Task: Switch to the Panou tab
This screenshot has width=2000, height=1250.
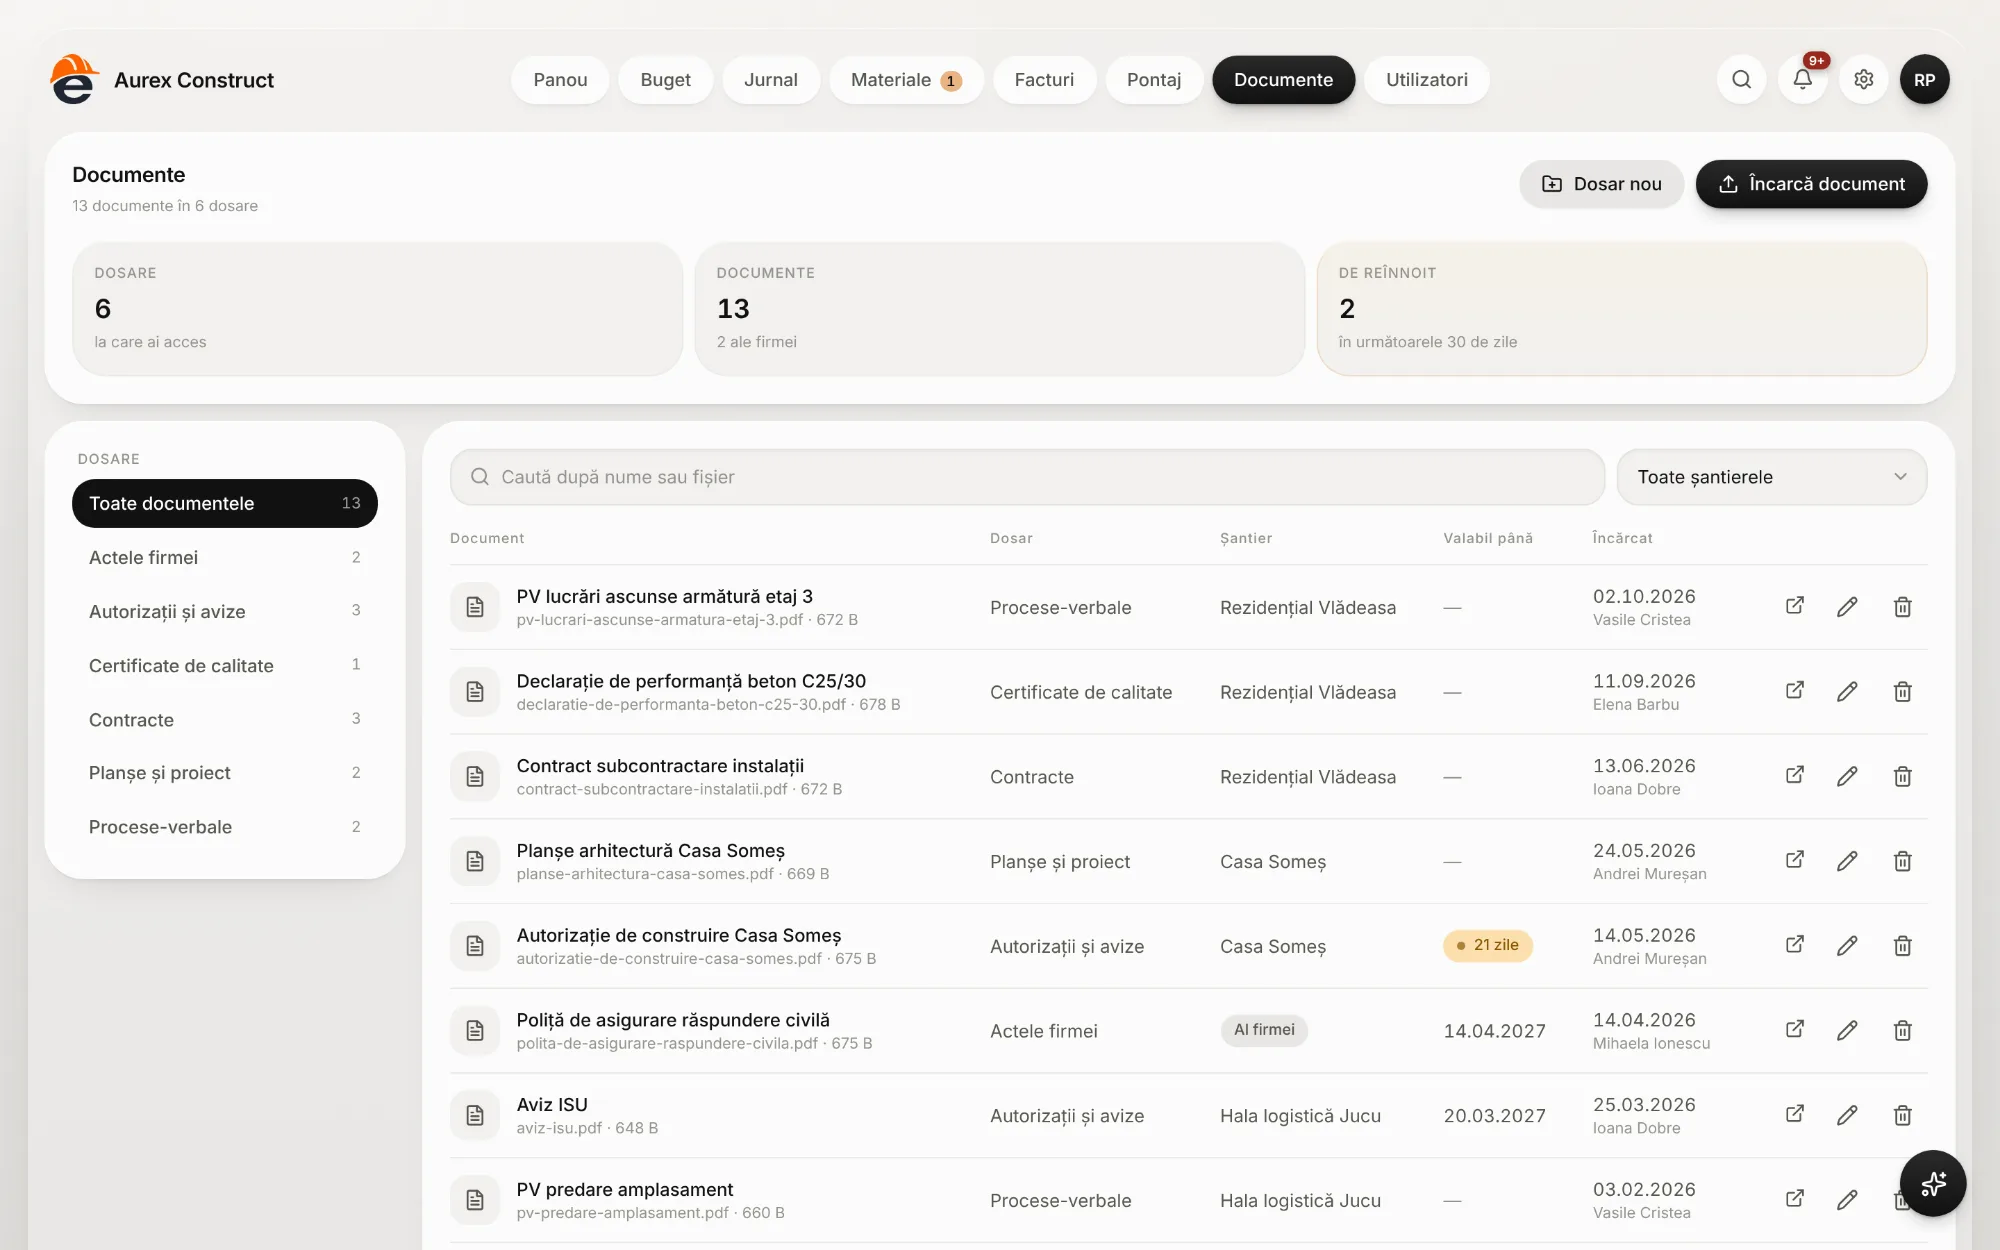Action: tap(560, 80)
